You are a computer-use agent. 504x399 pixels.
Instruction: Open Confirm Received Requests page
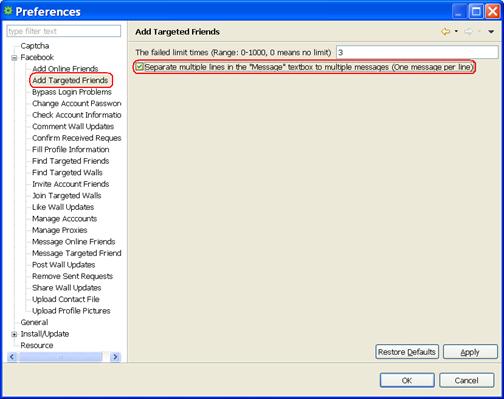click(77, 138)
